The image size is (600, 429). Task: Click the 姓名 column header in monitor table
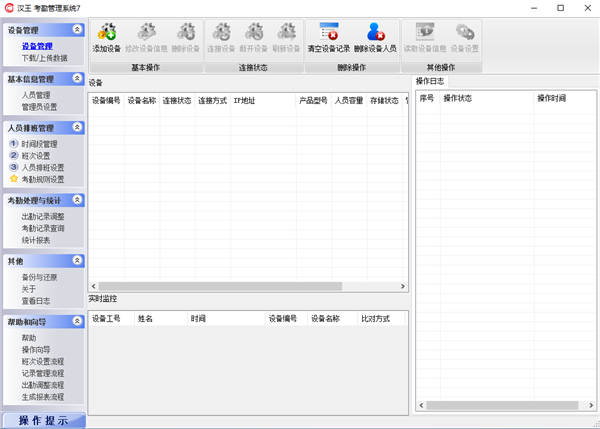click(x=161, y=318)
